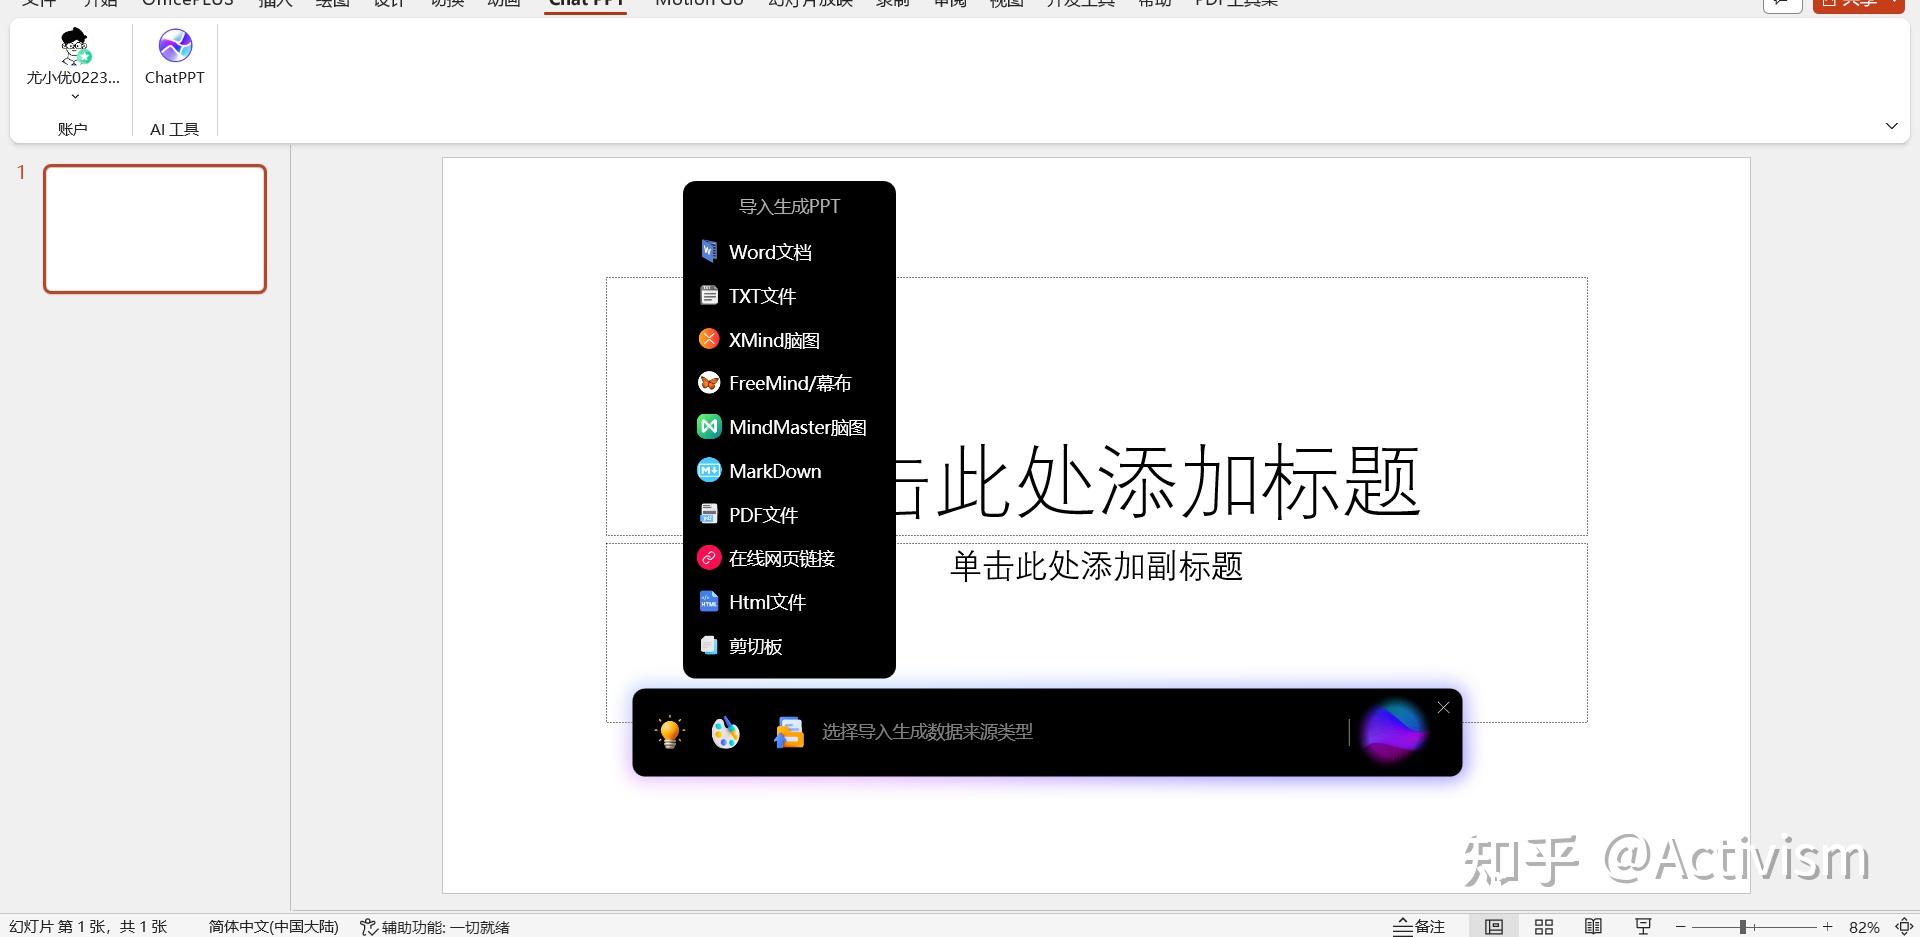Click the palette theme icon in assistant bar
1920x937 pixels.
[x=725, y=731]
